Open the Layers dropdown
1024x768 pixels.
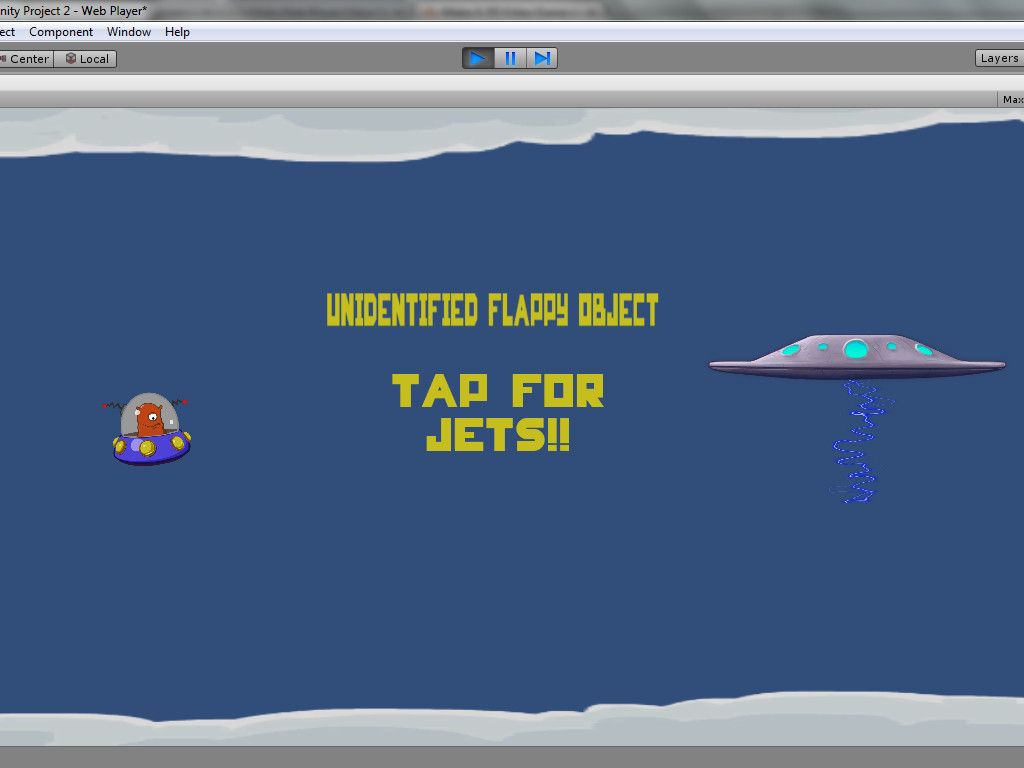[999, 58]
